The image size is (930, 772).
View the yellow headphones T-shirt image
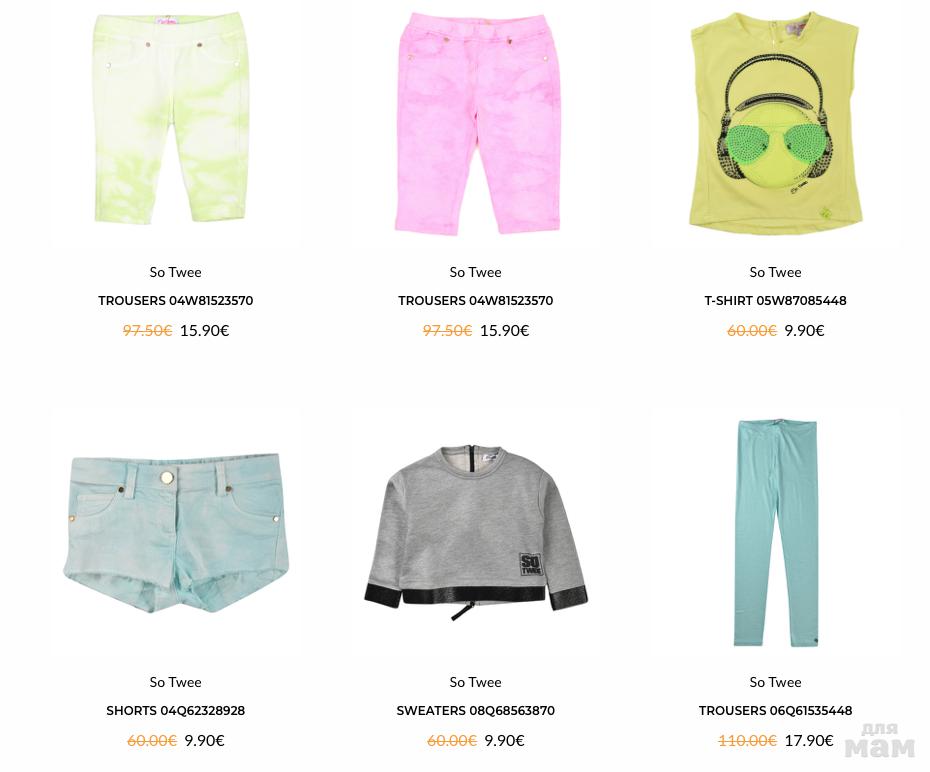coord(775,122)
